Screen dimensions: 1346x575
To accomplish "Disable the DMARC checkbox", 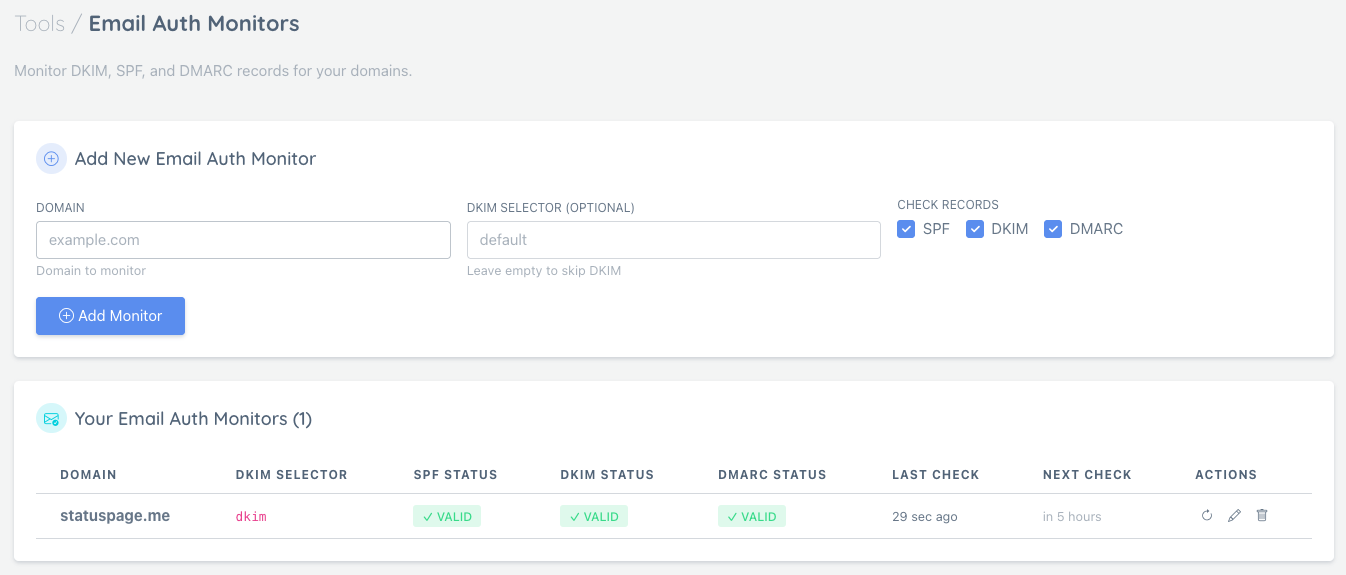I will pos(1053,229).
